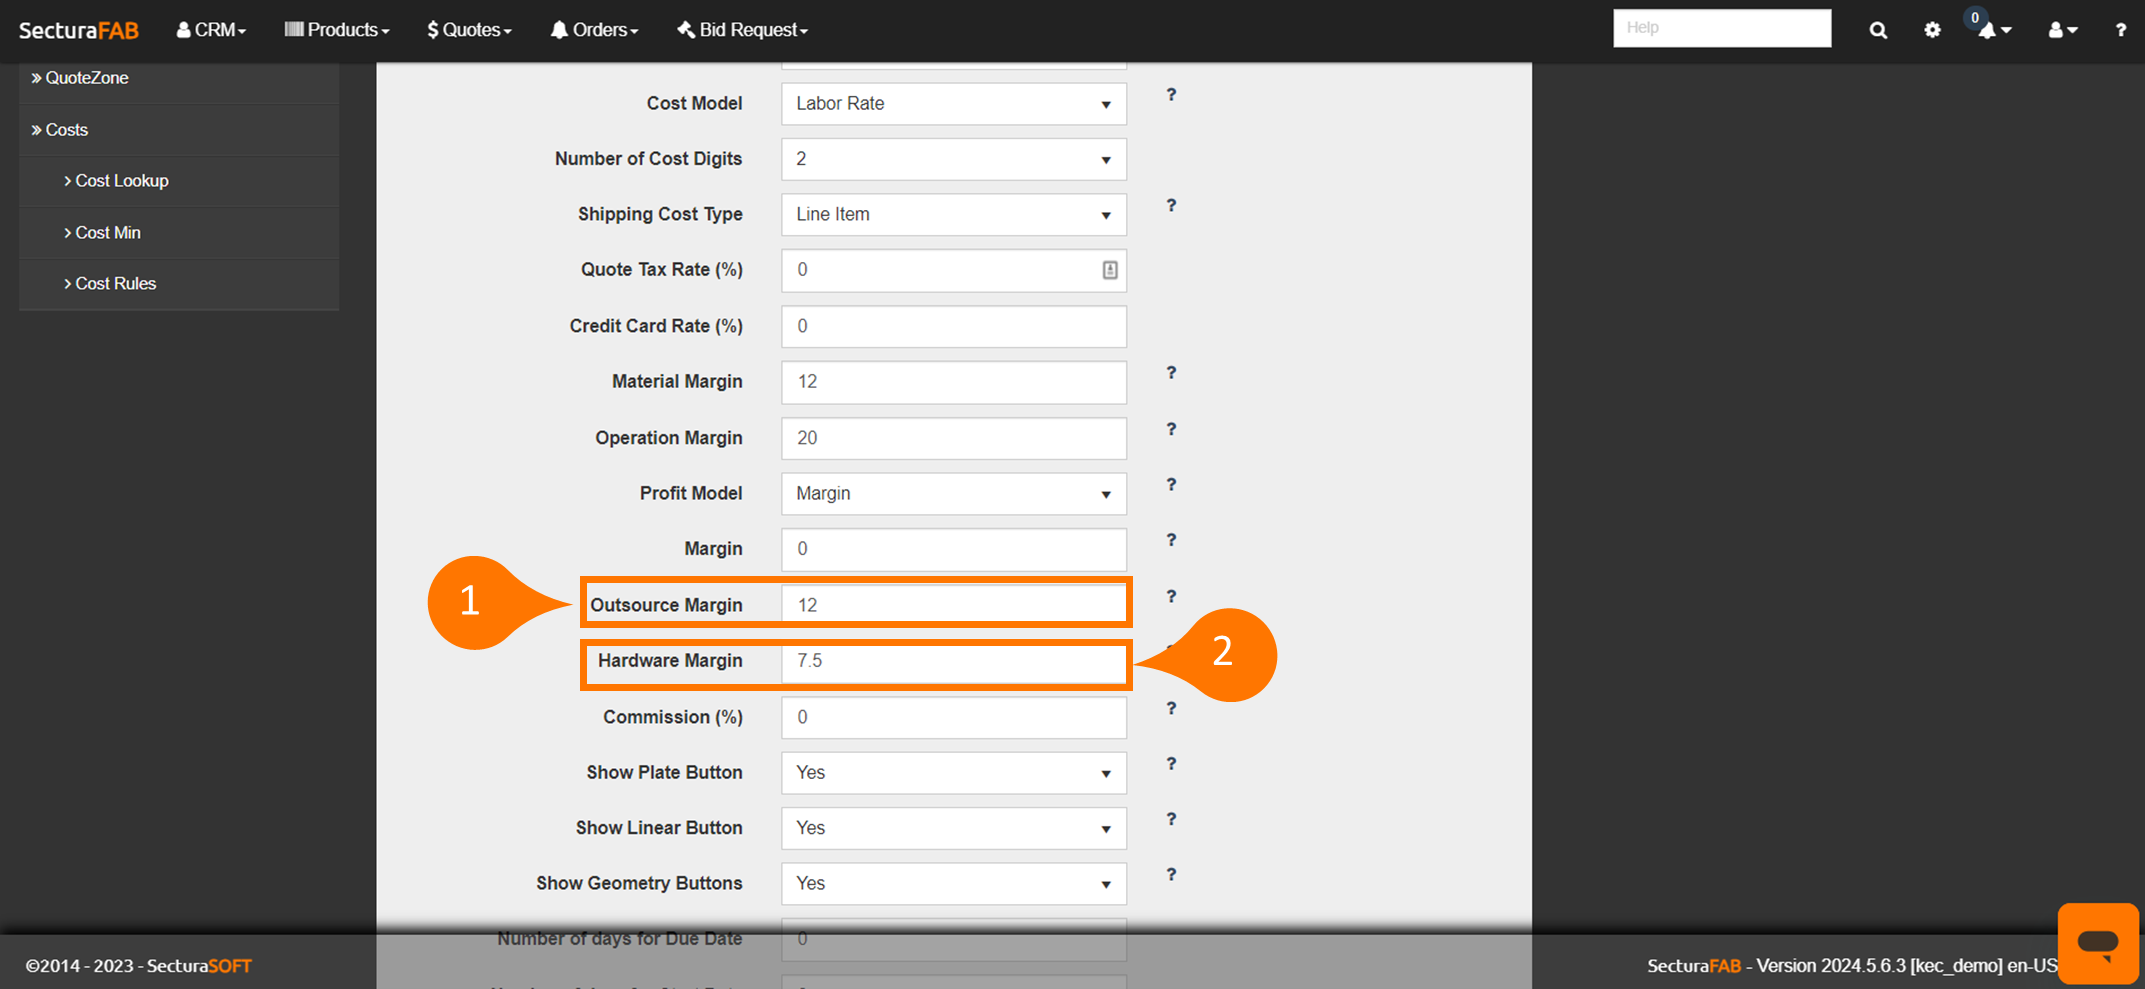Image resolution: width=2145 pixels, height=989 pixels.
Task: Click the help icon next to Cost Model
Action: click(1171, 95)
